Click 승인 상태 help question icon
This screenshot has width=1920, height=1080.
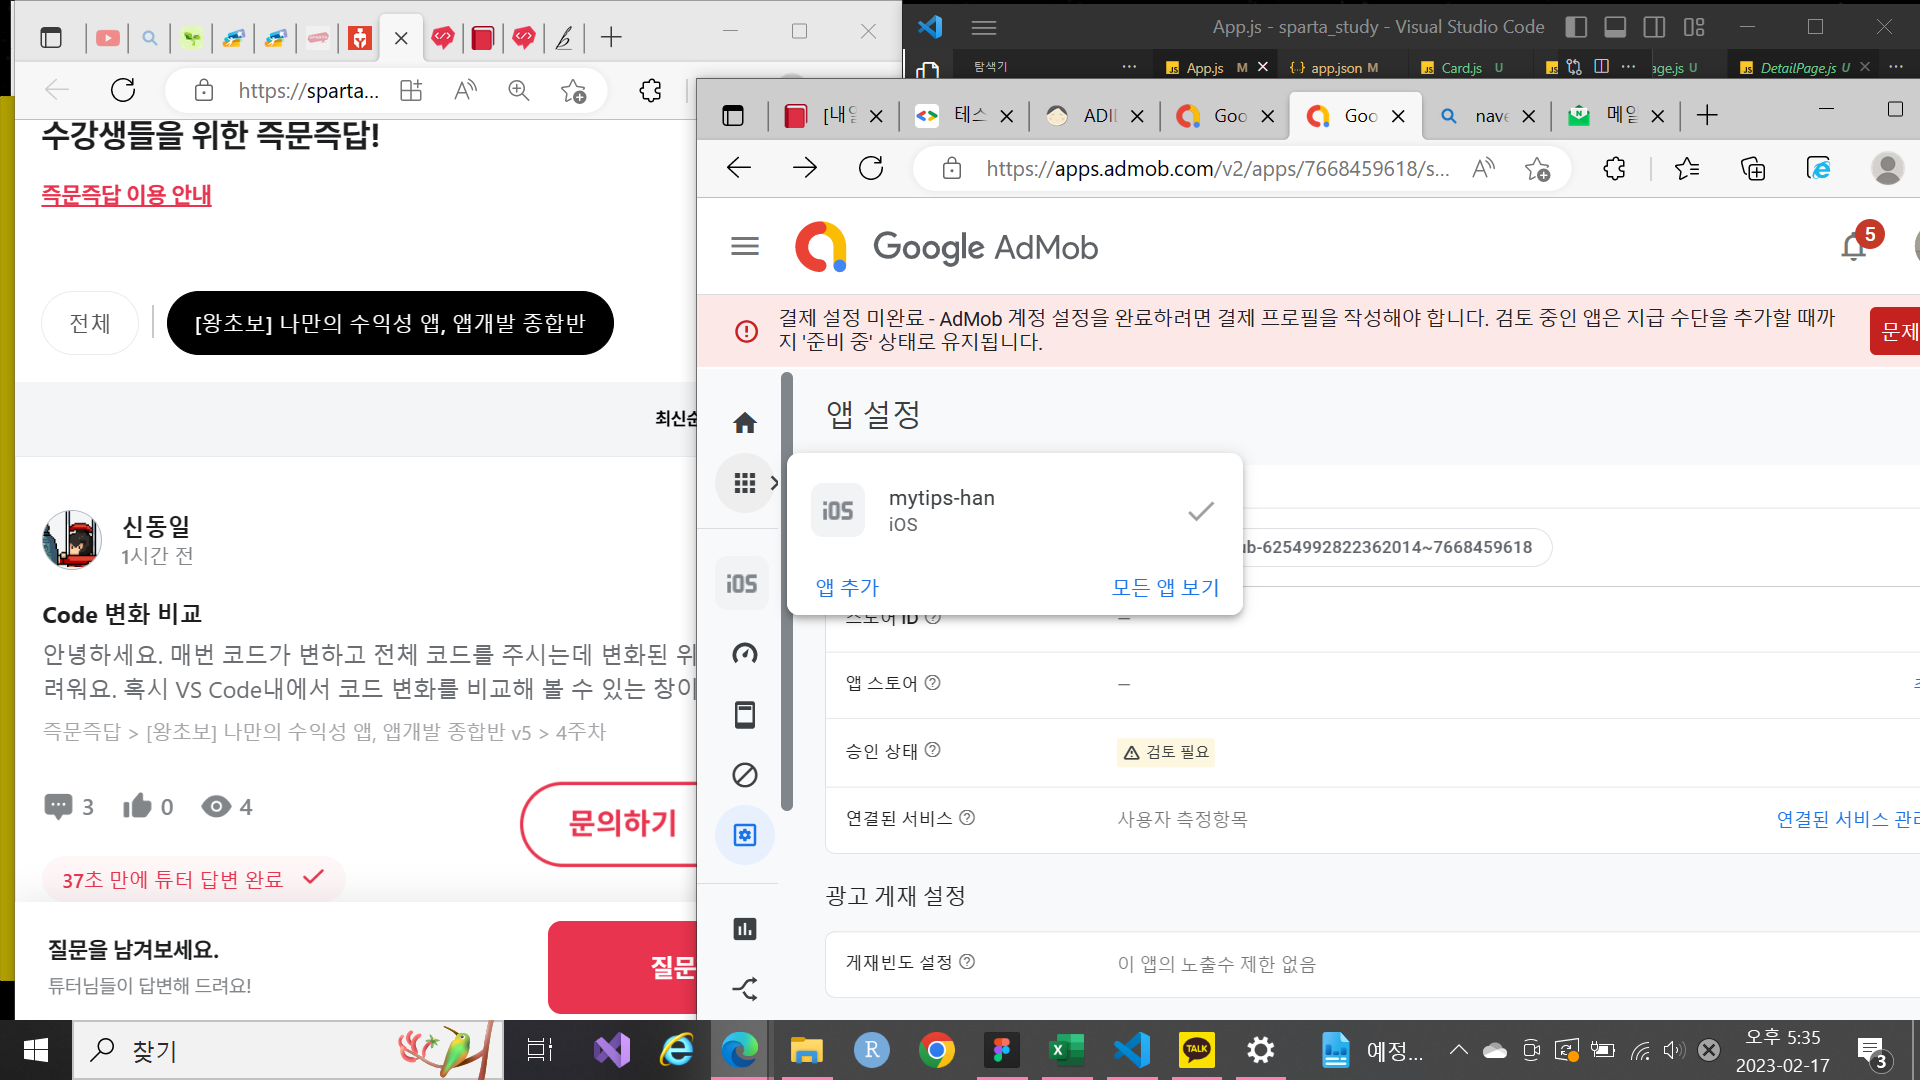[932, 750]
